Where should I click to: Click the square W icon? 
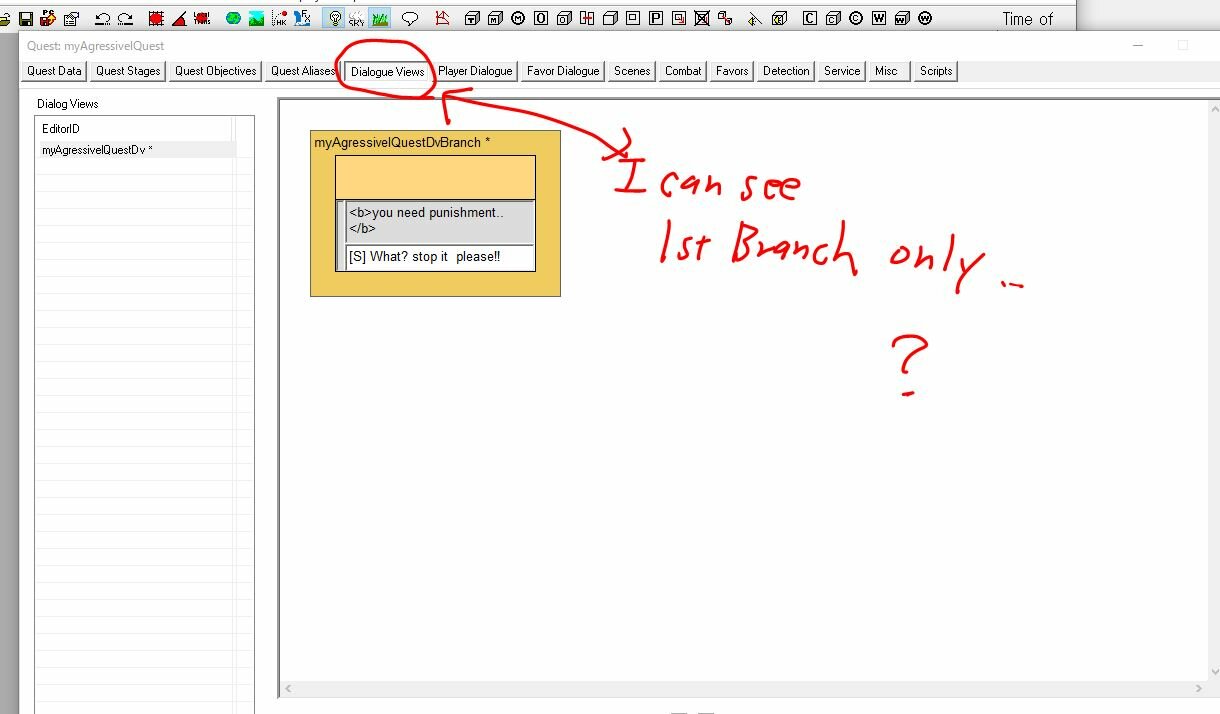coord(879,18)
